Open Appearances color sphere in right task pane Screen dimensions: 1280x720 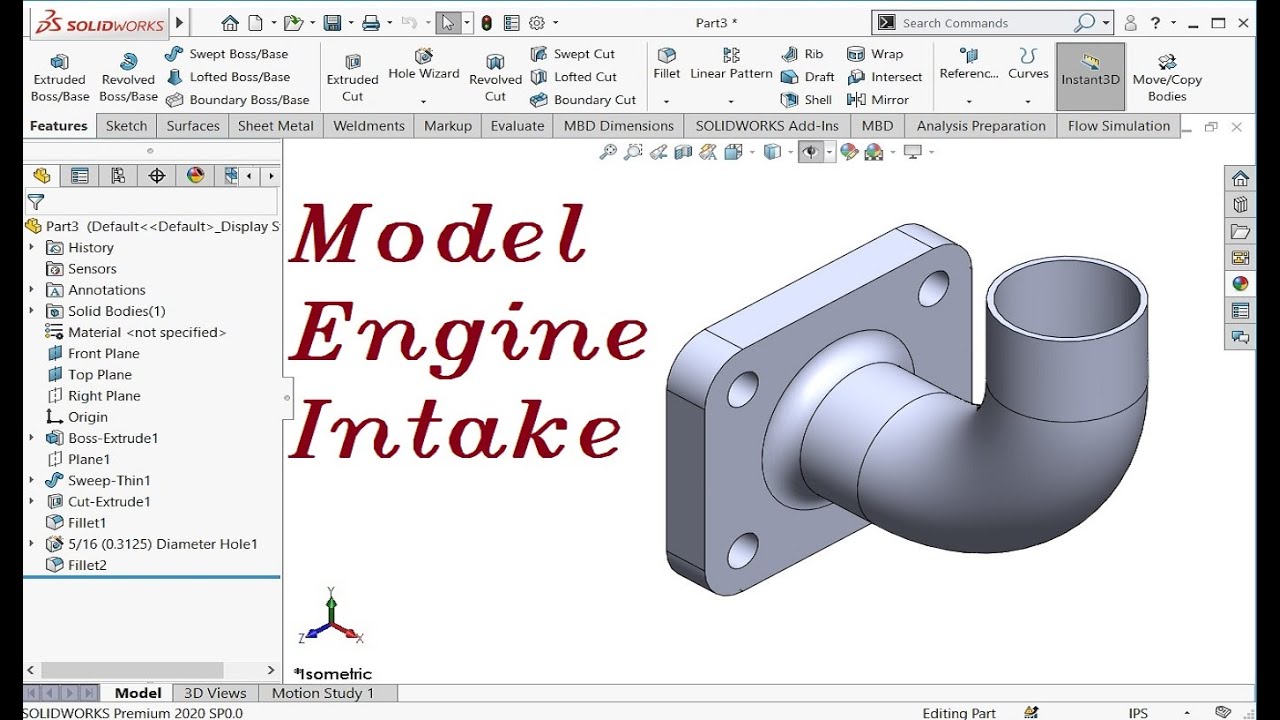(x=1240, y=284)
